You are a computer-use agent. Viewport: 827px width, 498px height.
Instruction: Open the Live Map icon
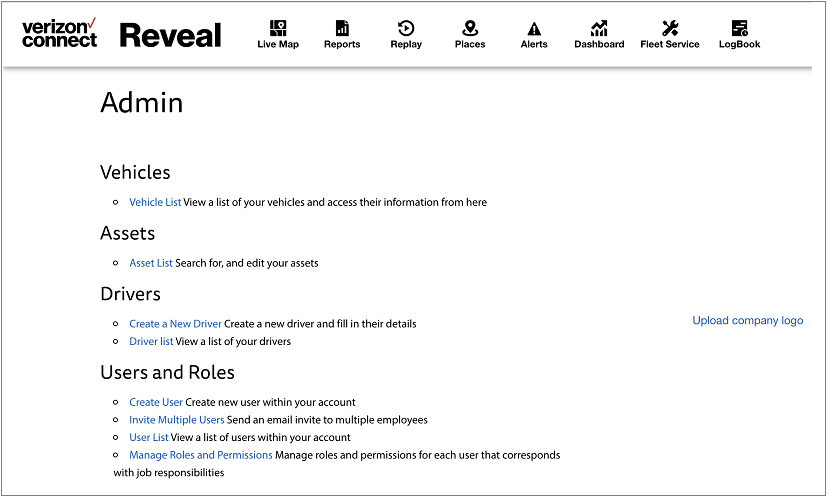278,28
